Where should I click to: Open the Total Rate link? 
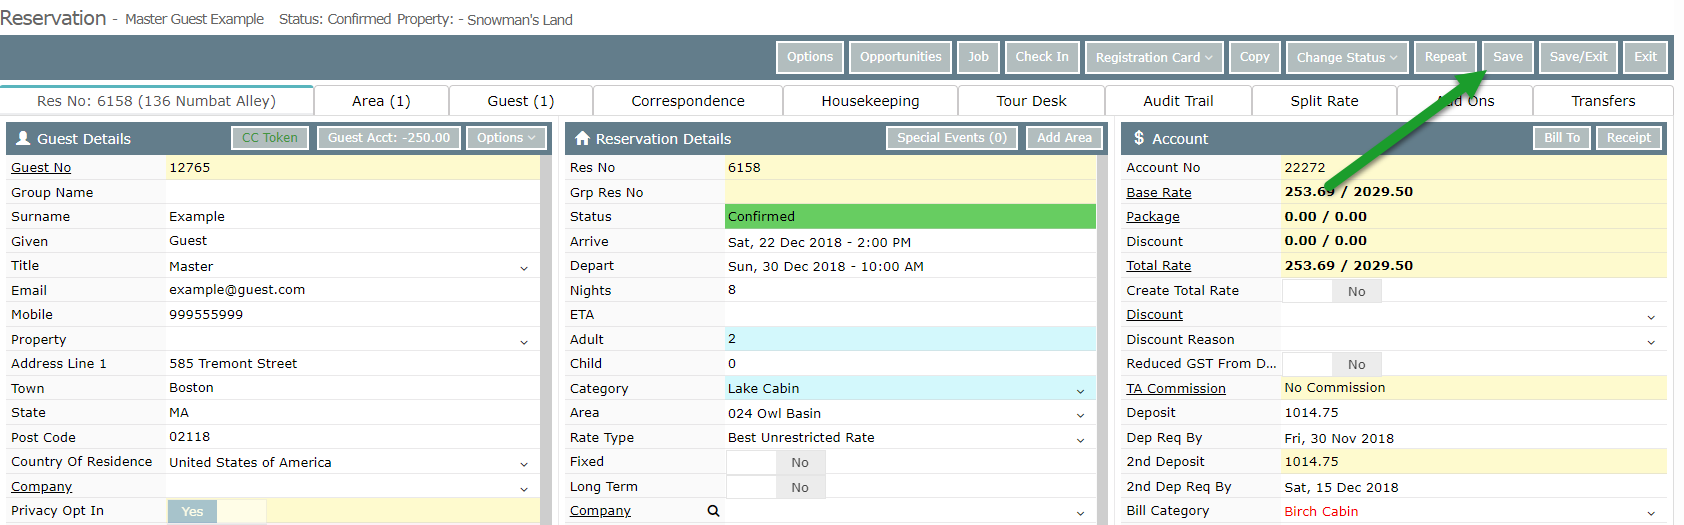1159,266
